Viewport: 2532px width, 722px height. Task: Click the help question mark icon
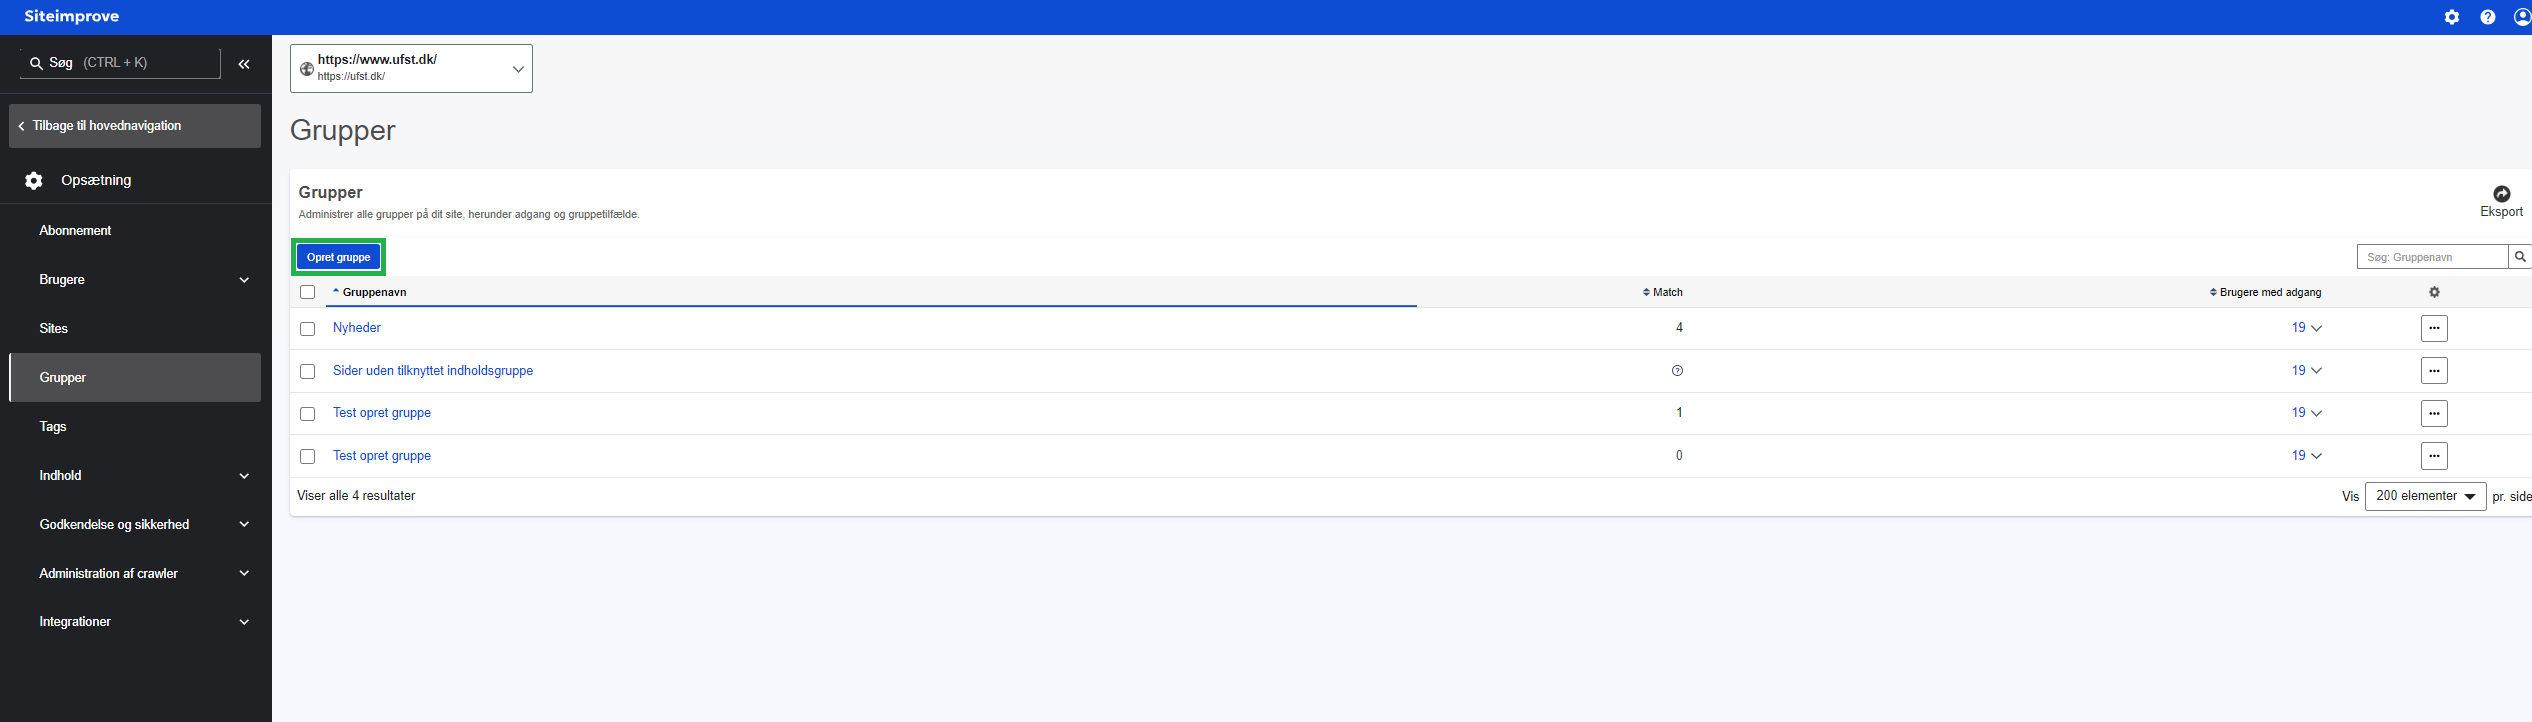[2487, 17]
